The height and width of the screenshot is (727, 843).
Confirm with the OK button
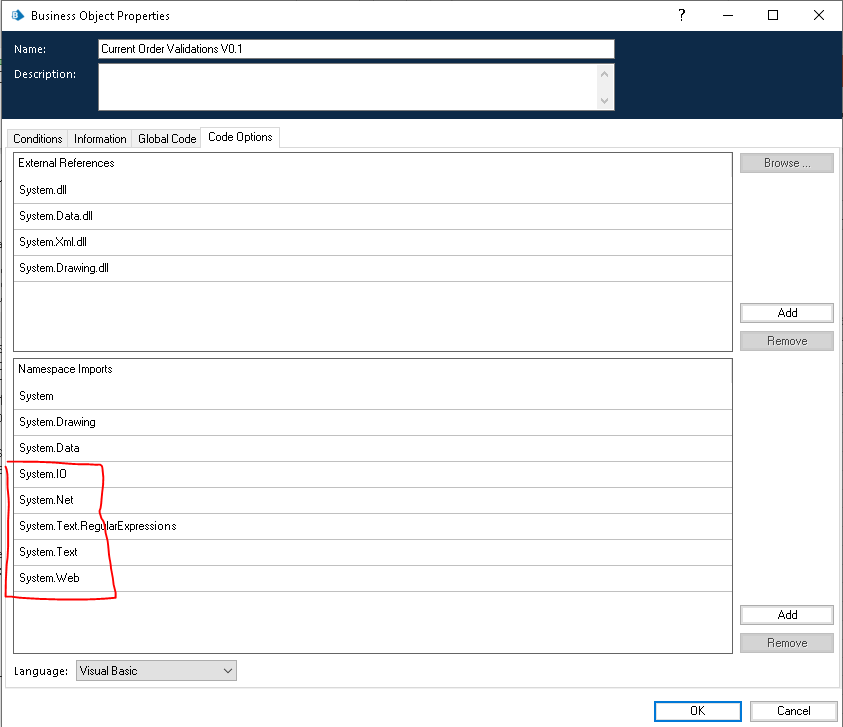pos(697,711)
